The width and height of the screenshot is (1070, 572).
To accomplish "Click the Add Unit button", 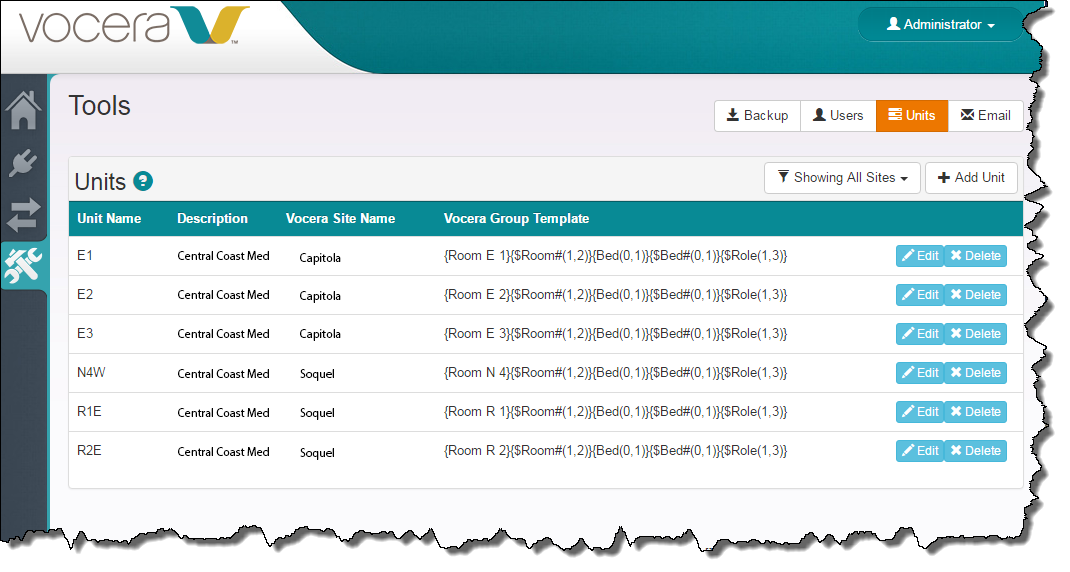I will (x=971, y=177).
